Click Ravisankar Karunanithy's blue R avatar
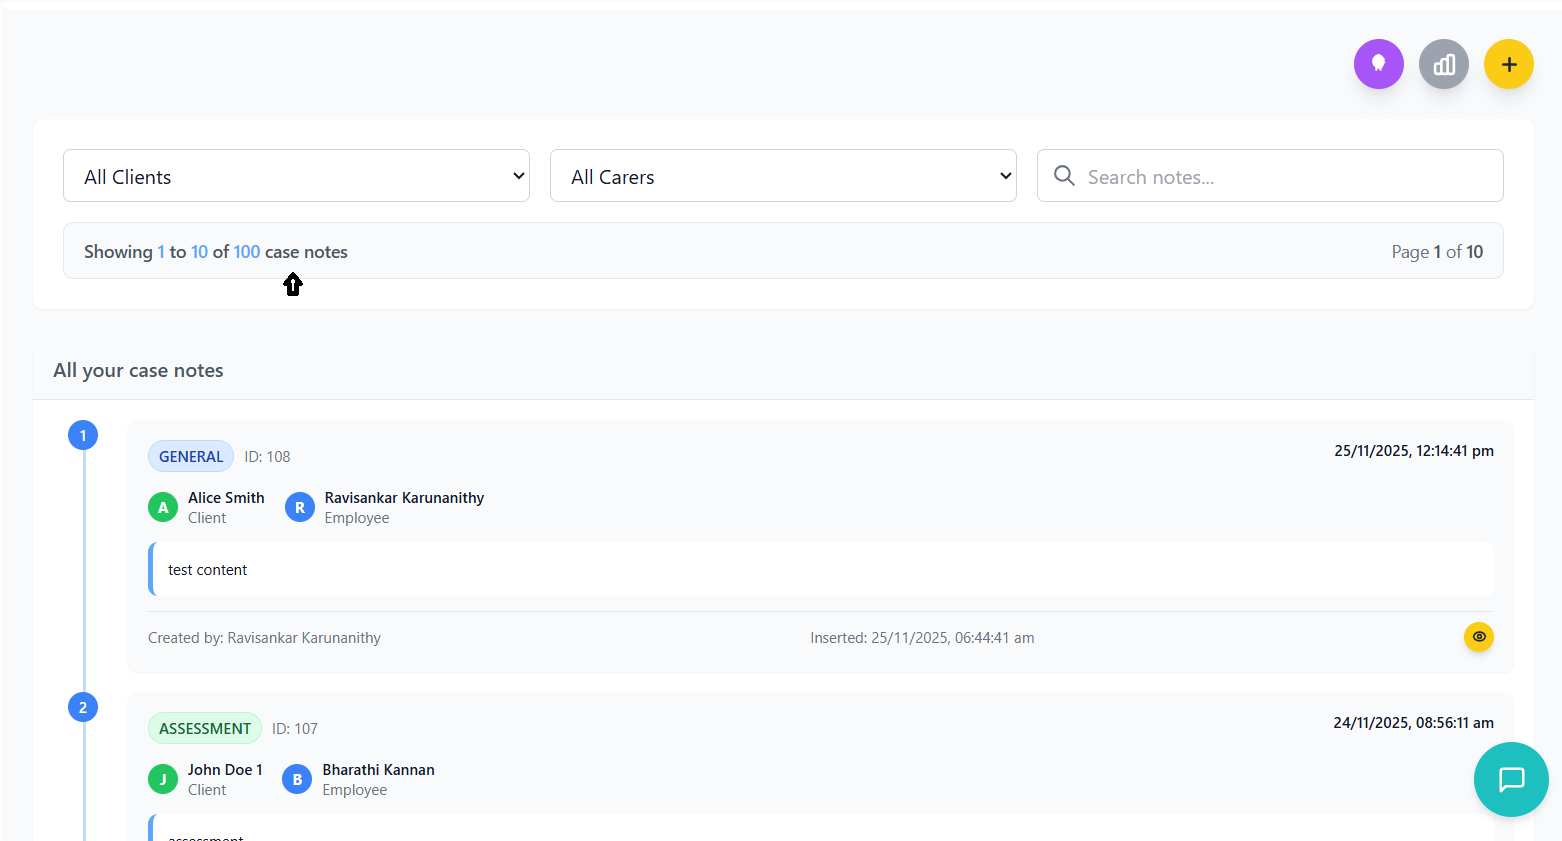Image resolution: width=1562 pixels, height=841 pixels. click(299, 507)
